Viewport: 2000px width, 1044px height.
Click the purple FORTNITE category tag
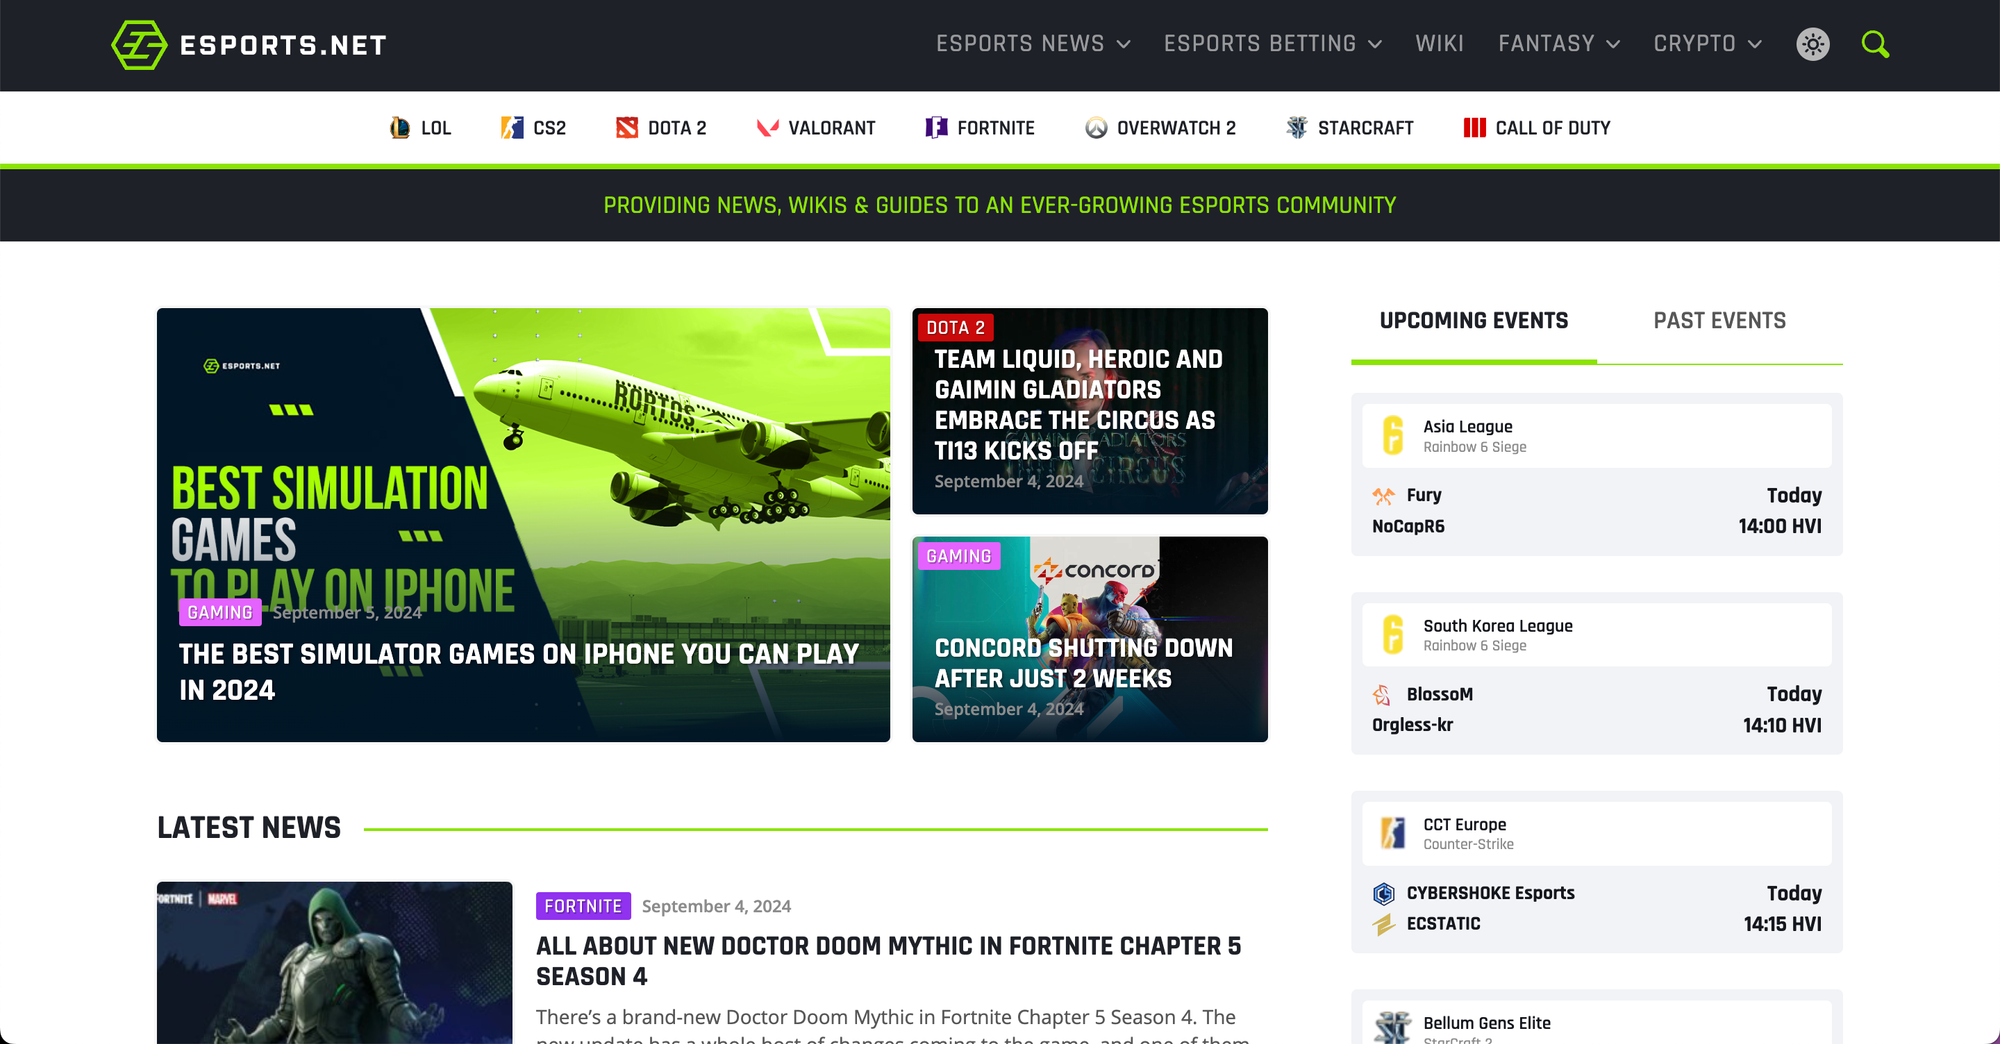(x=583, y=906)
